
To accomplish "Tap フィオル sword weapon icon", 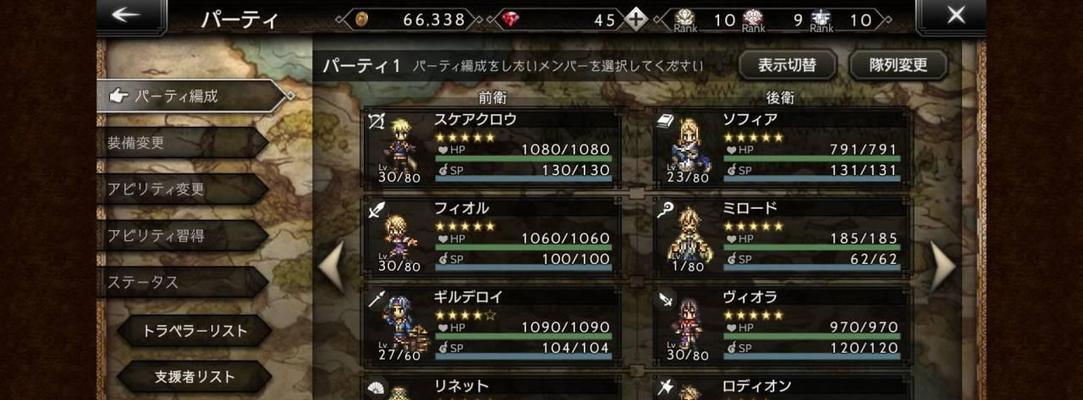I will (377, 209).
